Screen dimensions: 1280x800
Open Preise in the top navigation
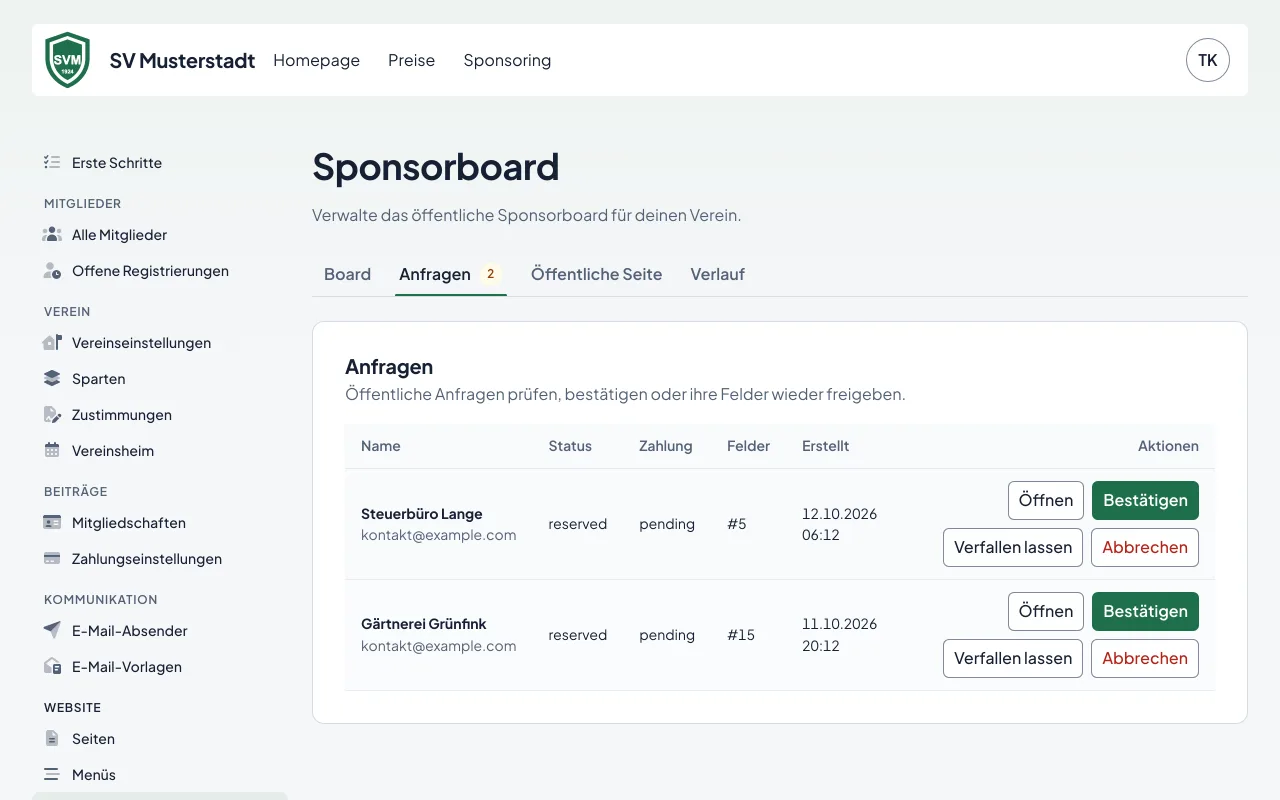tap(412, 60)
